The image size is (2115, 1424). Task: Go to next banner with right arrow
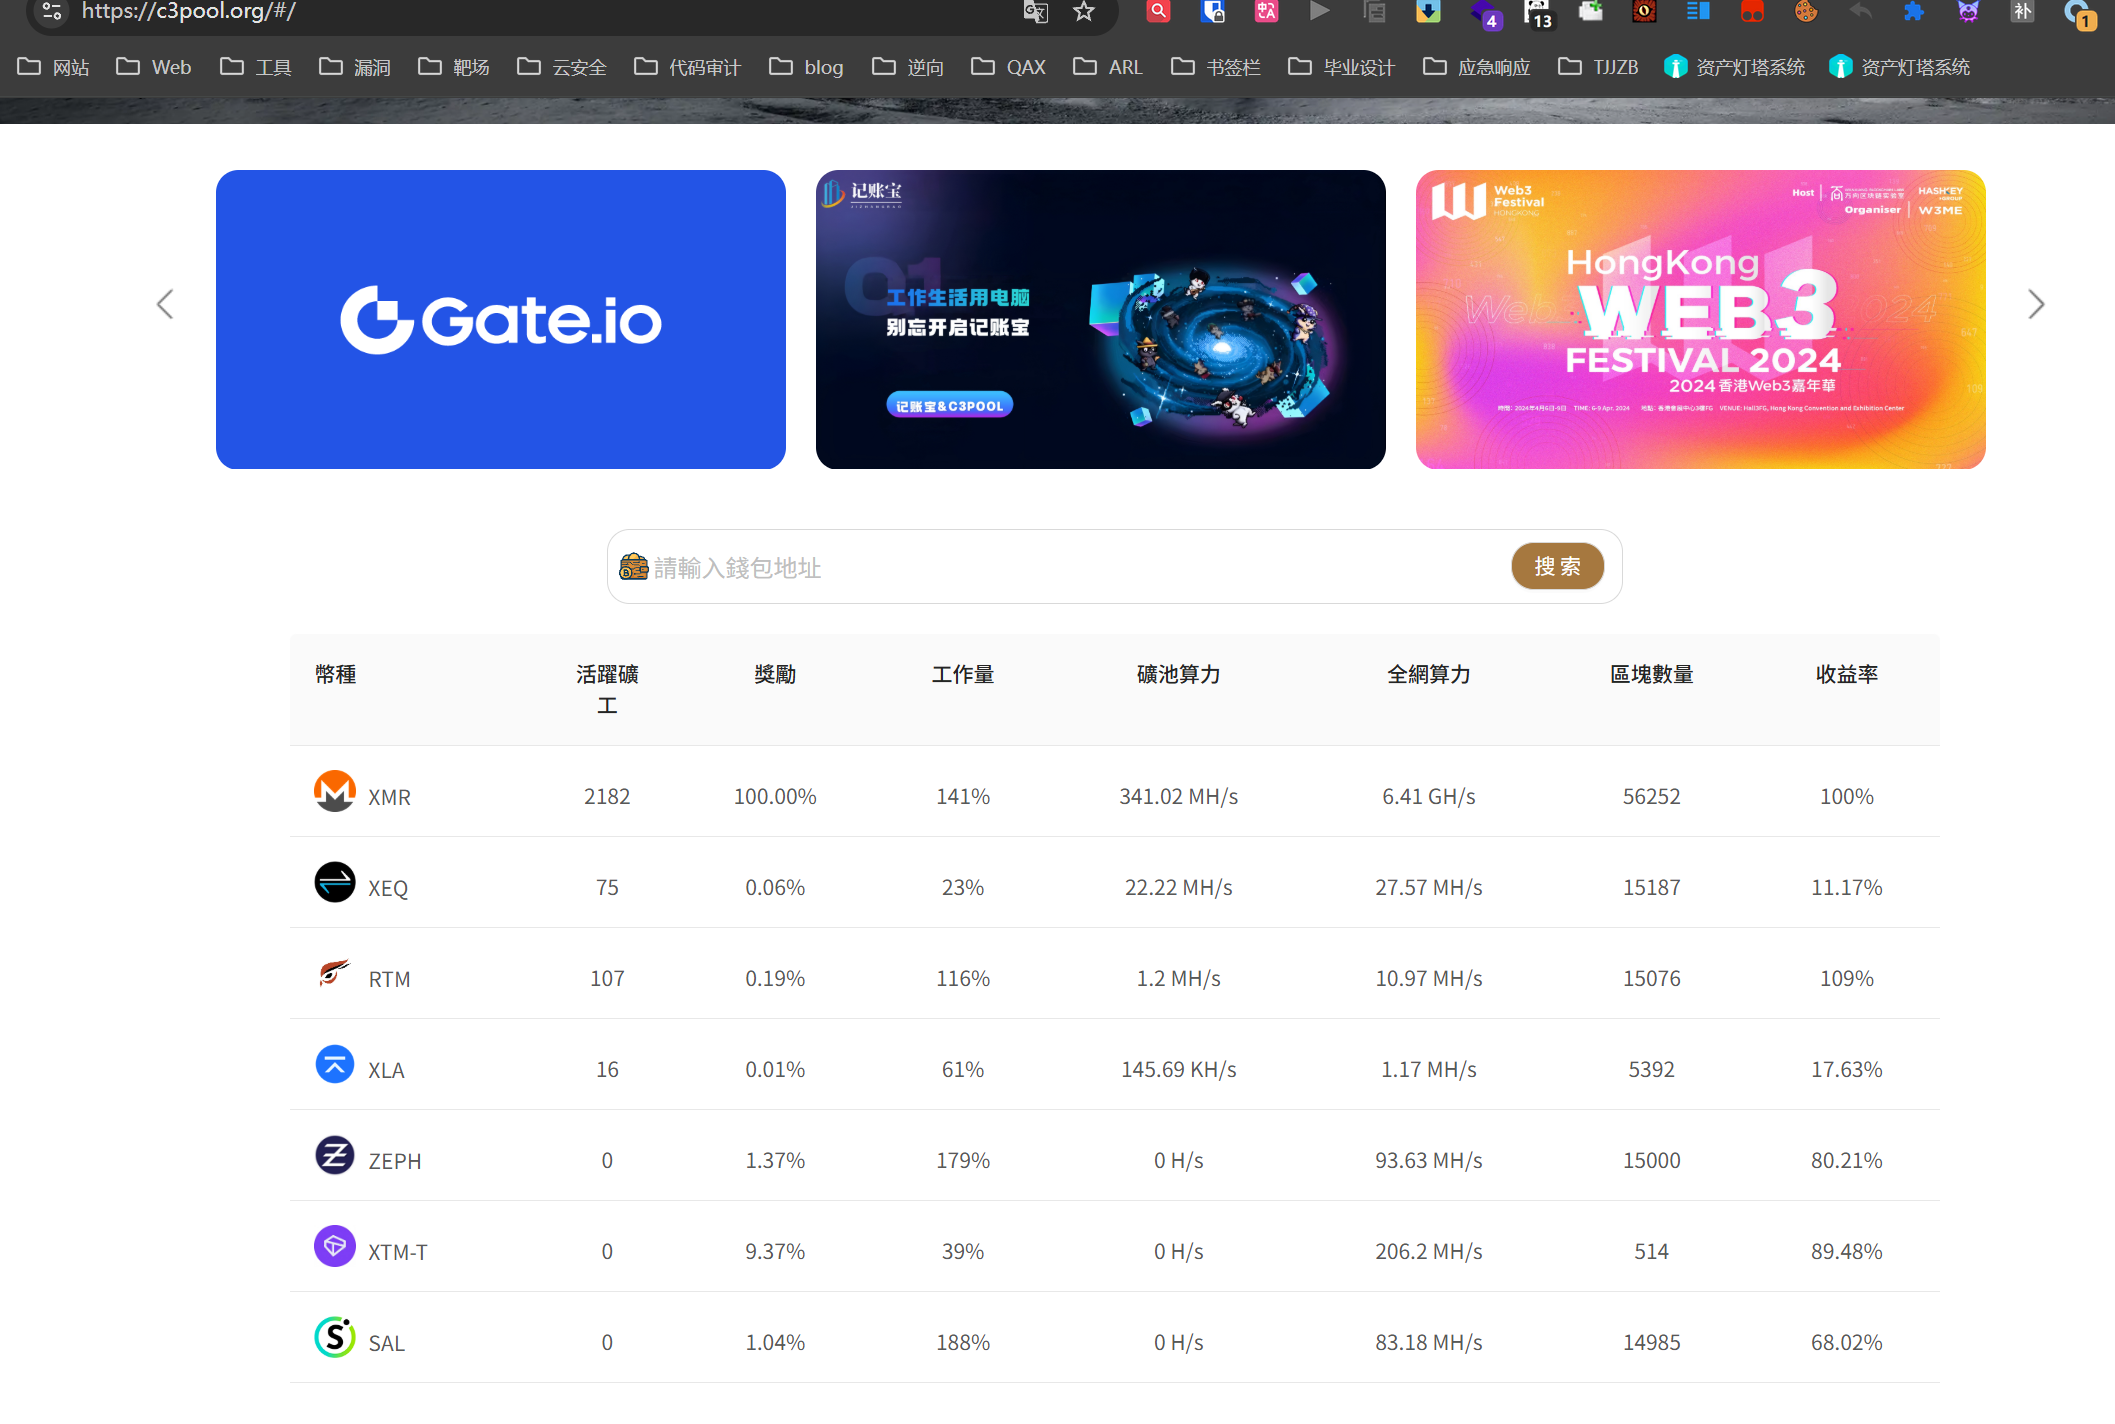[2036, 304]
